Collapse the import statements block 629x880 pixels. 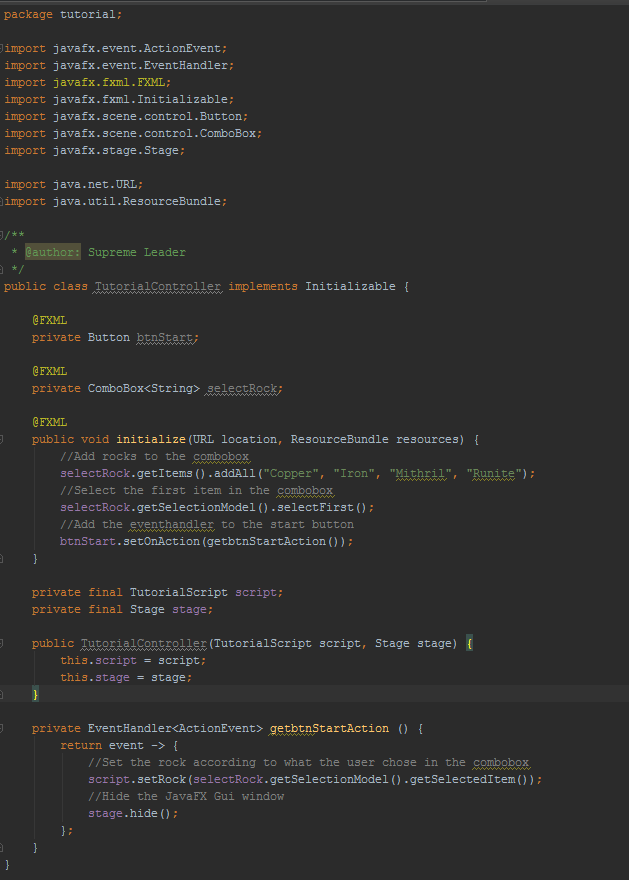[x=2, y=48]
